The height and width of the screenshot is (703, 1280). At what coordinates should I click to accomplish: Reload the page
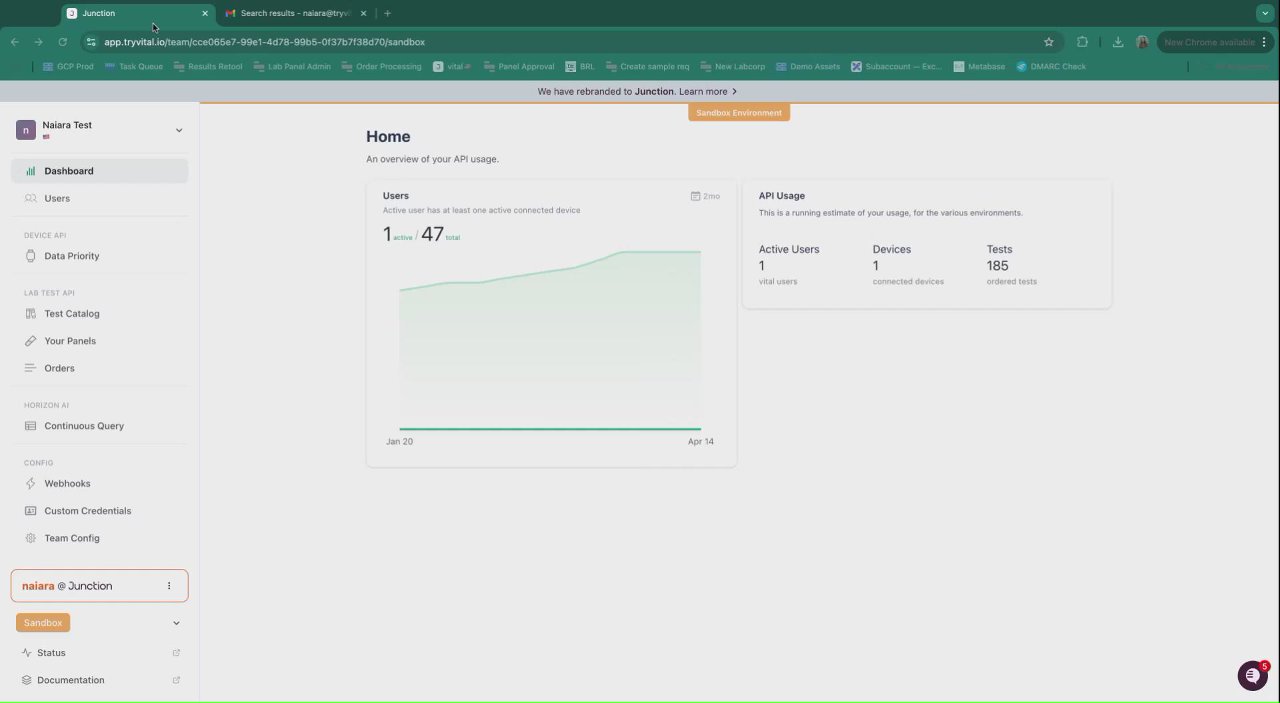tap(62, 42)
